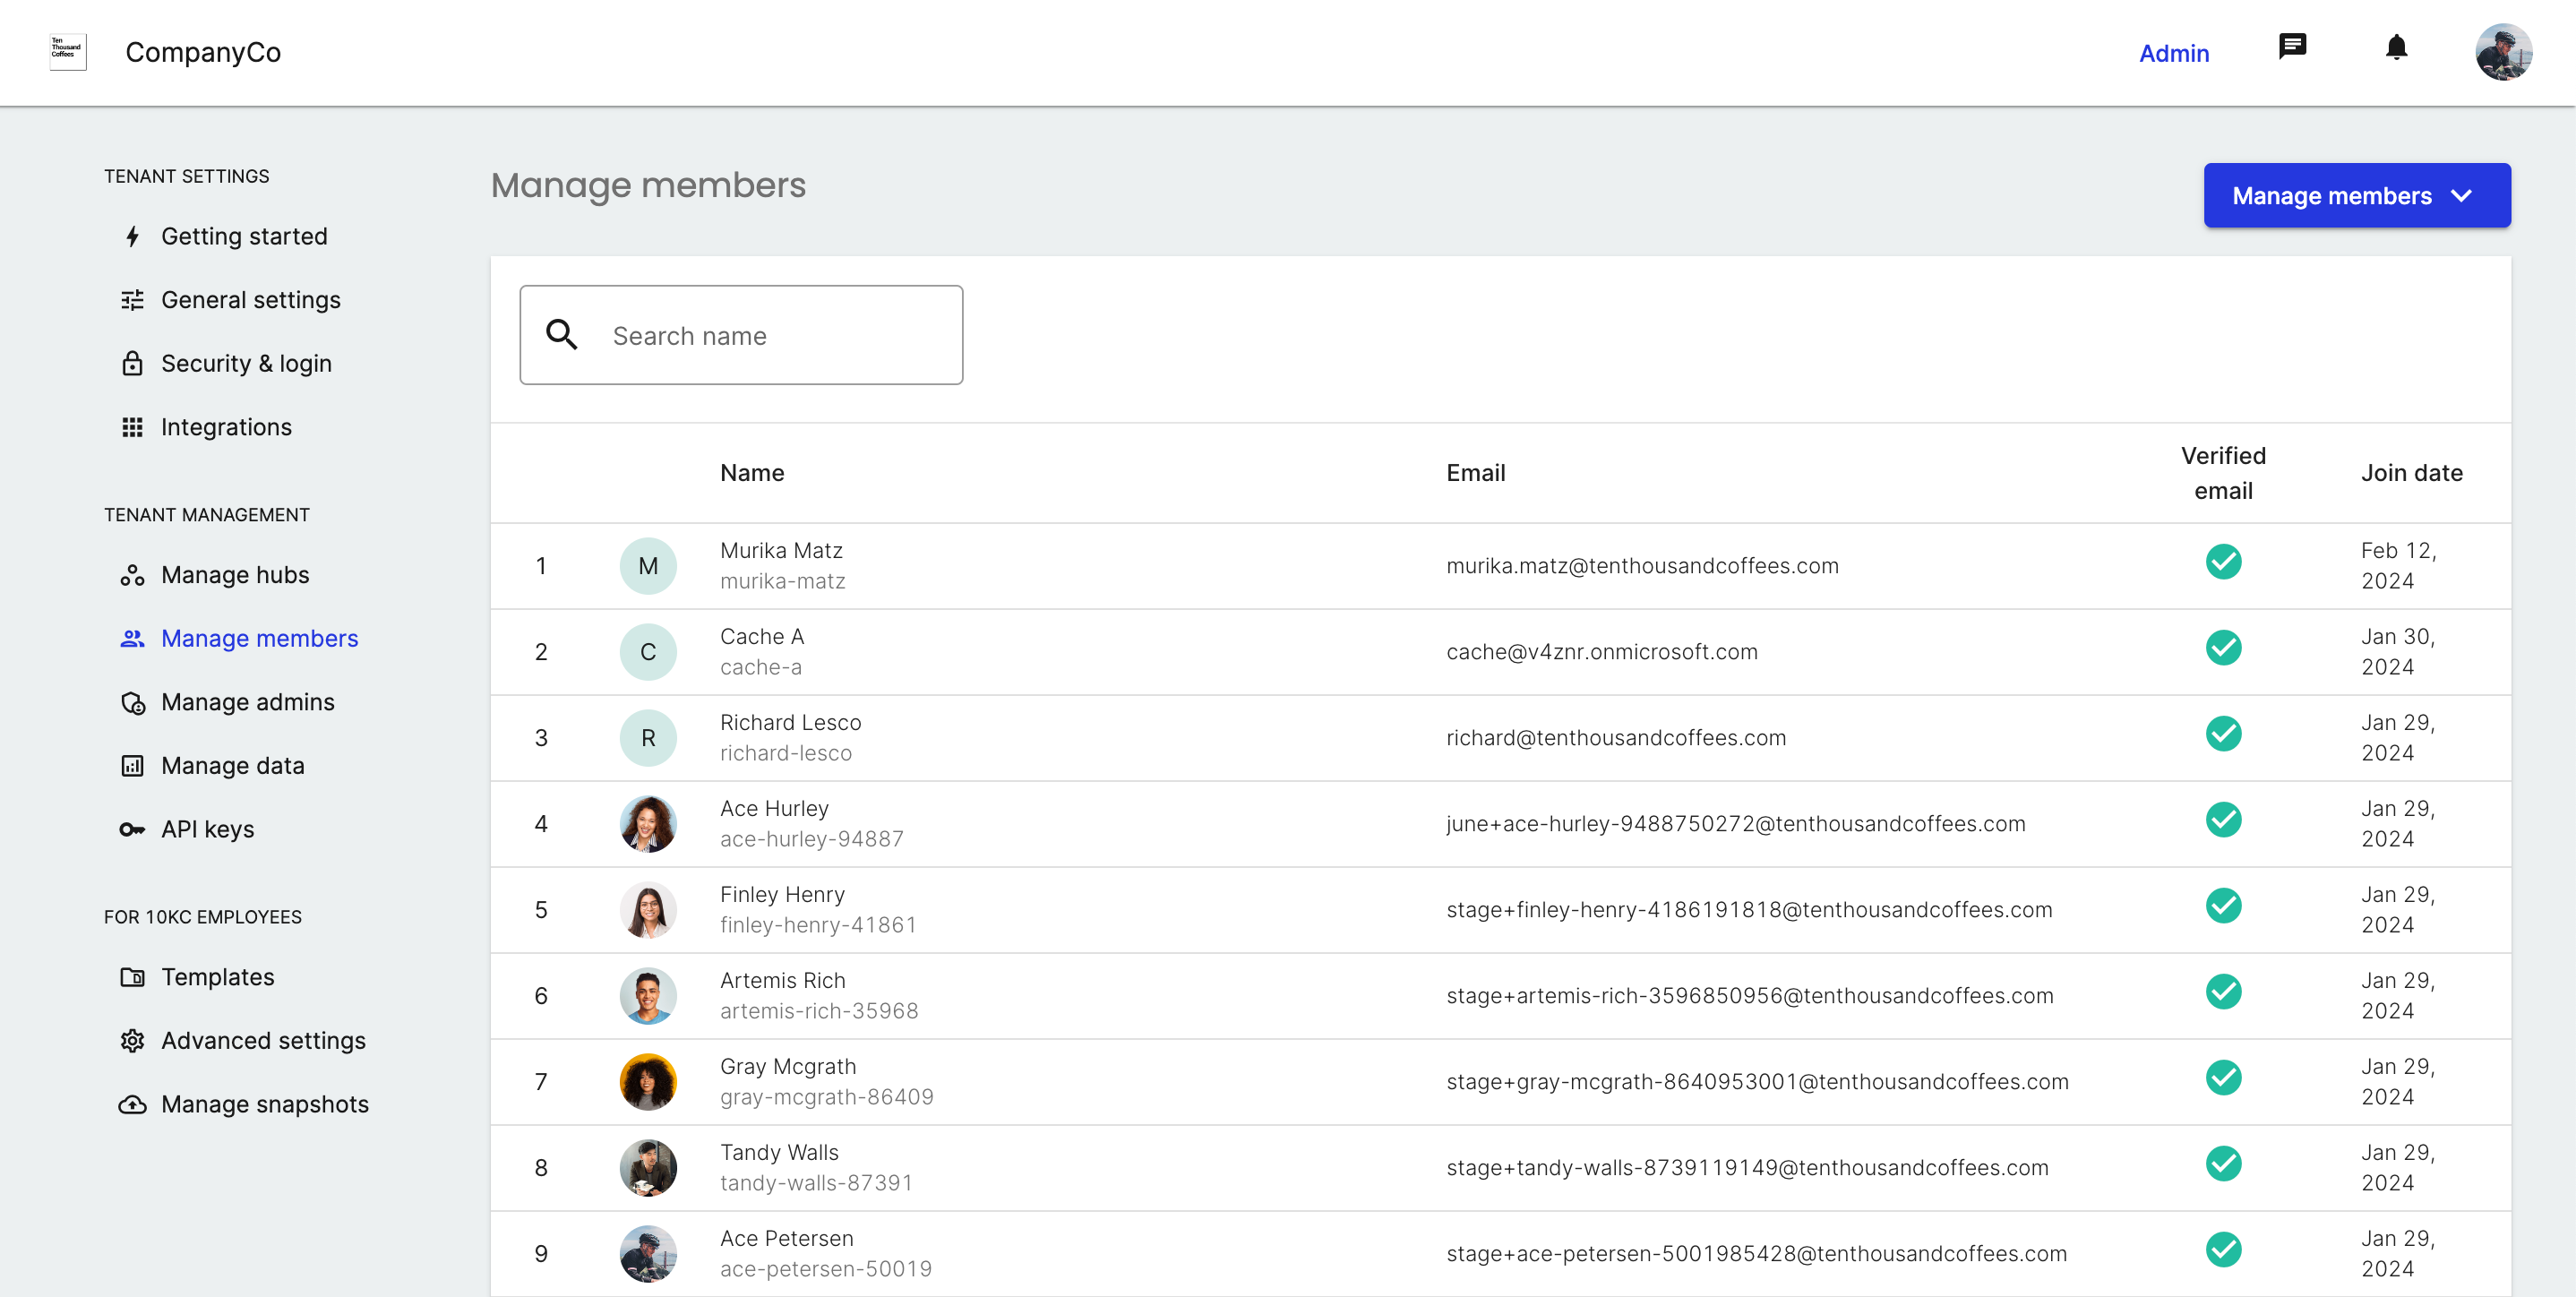Click Tandy Walls verified checkmark icon

point(2223,1164)
